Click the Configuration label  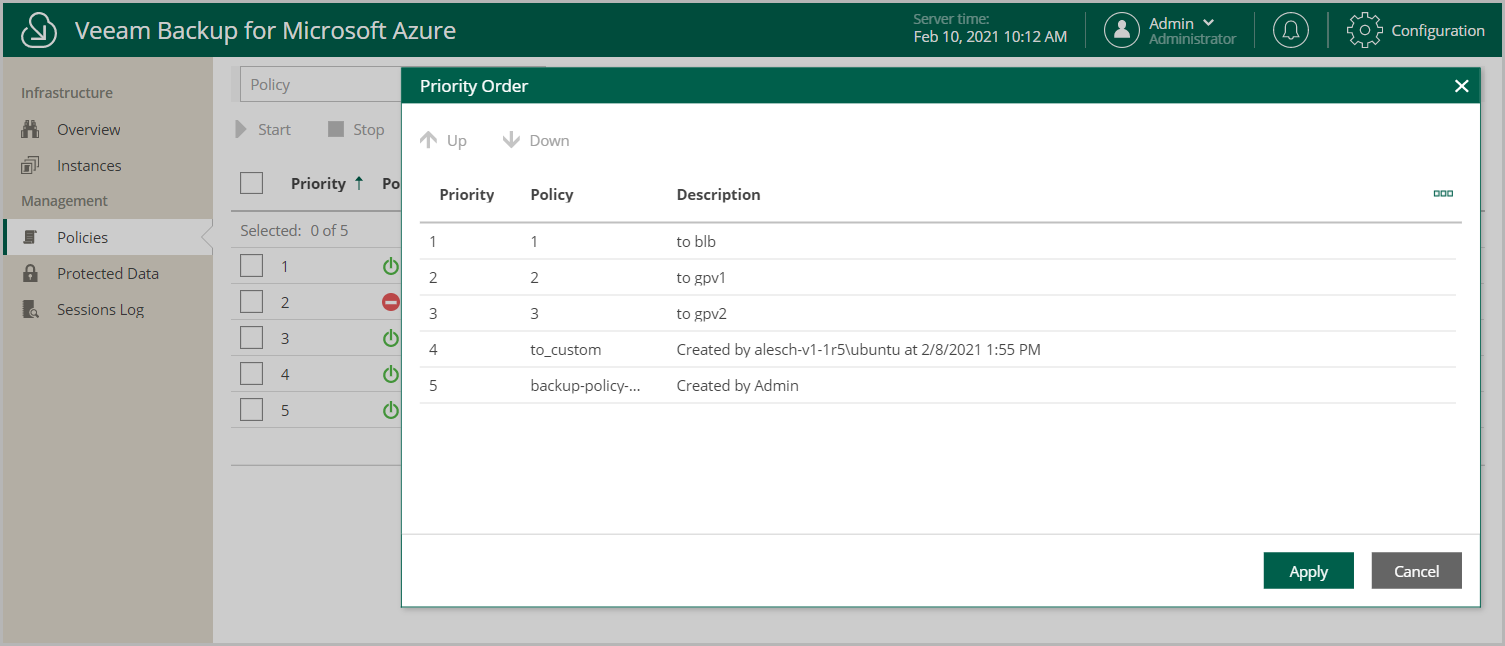pos(1438,30)
